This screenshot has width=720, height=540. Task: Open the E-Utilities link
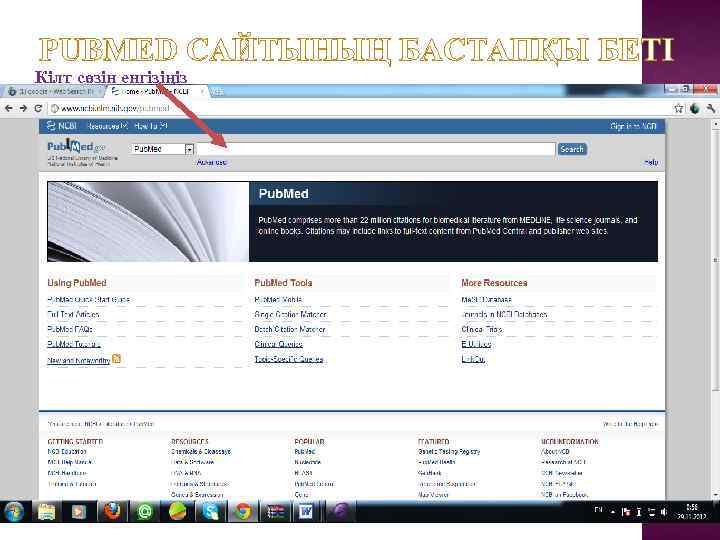pos(476,344)
